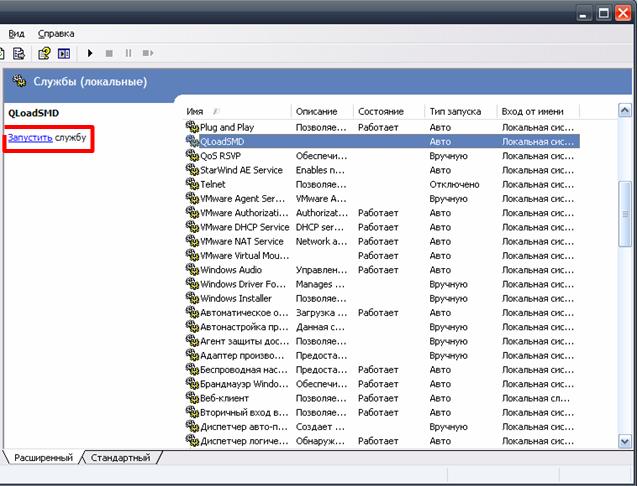Click the Enables n… description cell
Image resolution: width=638 pixels, height=486 pixels.
click(320, 170)
